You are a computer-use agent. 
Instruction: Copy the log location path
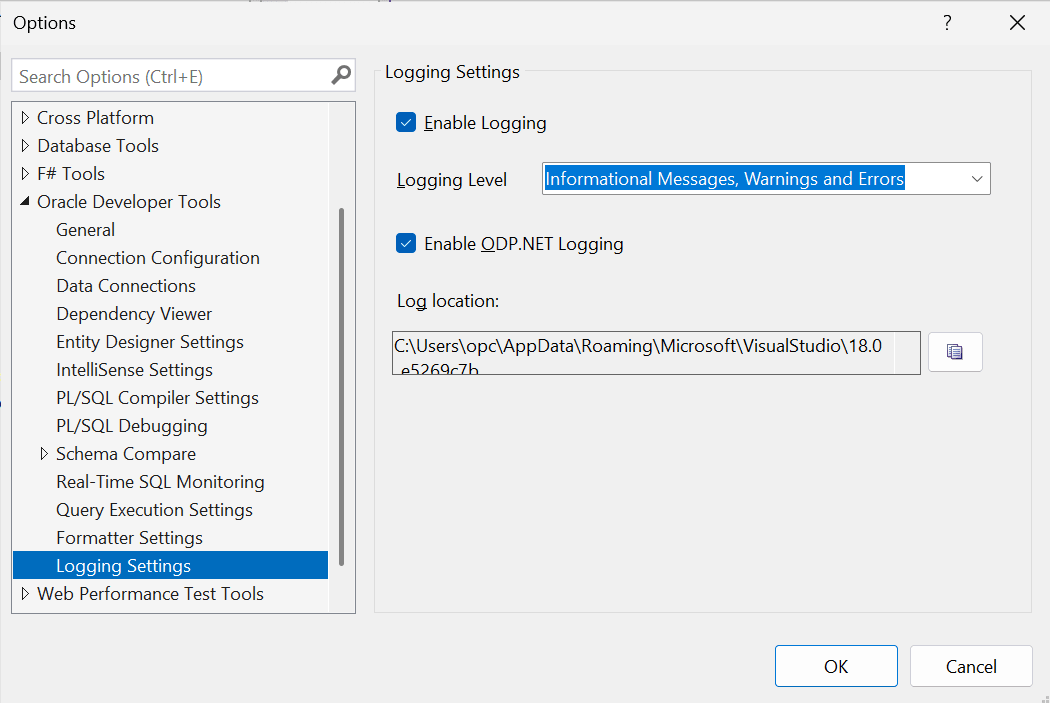click(954, 351)
